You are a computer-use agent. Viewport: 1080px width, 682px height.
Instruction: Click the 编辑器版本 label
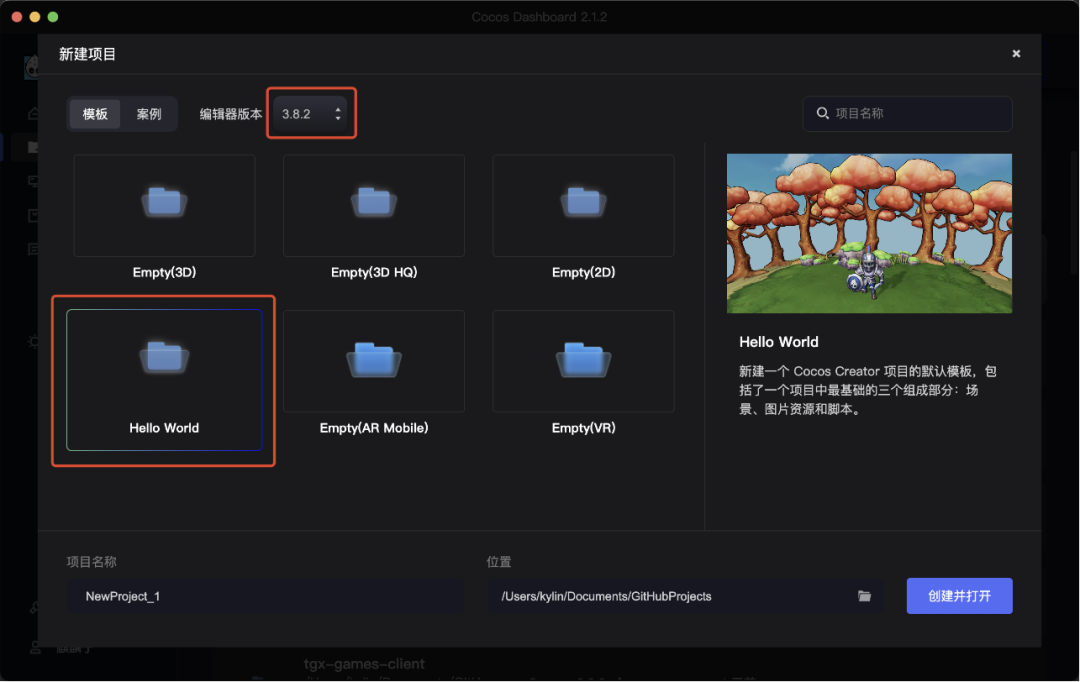click(x=231, y=114)
